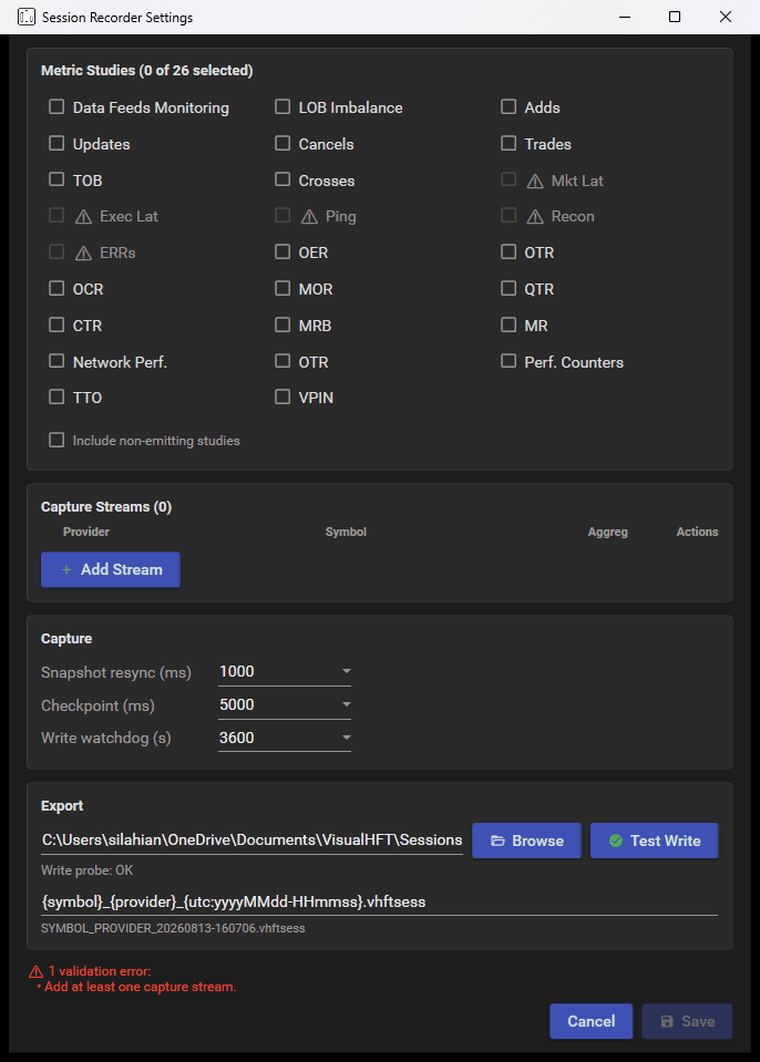Click the Cancel button

591,1021
